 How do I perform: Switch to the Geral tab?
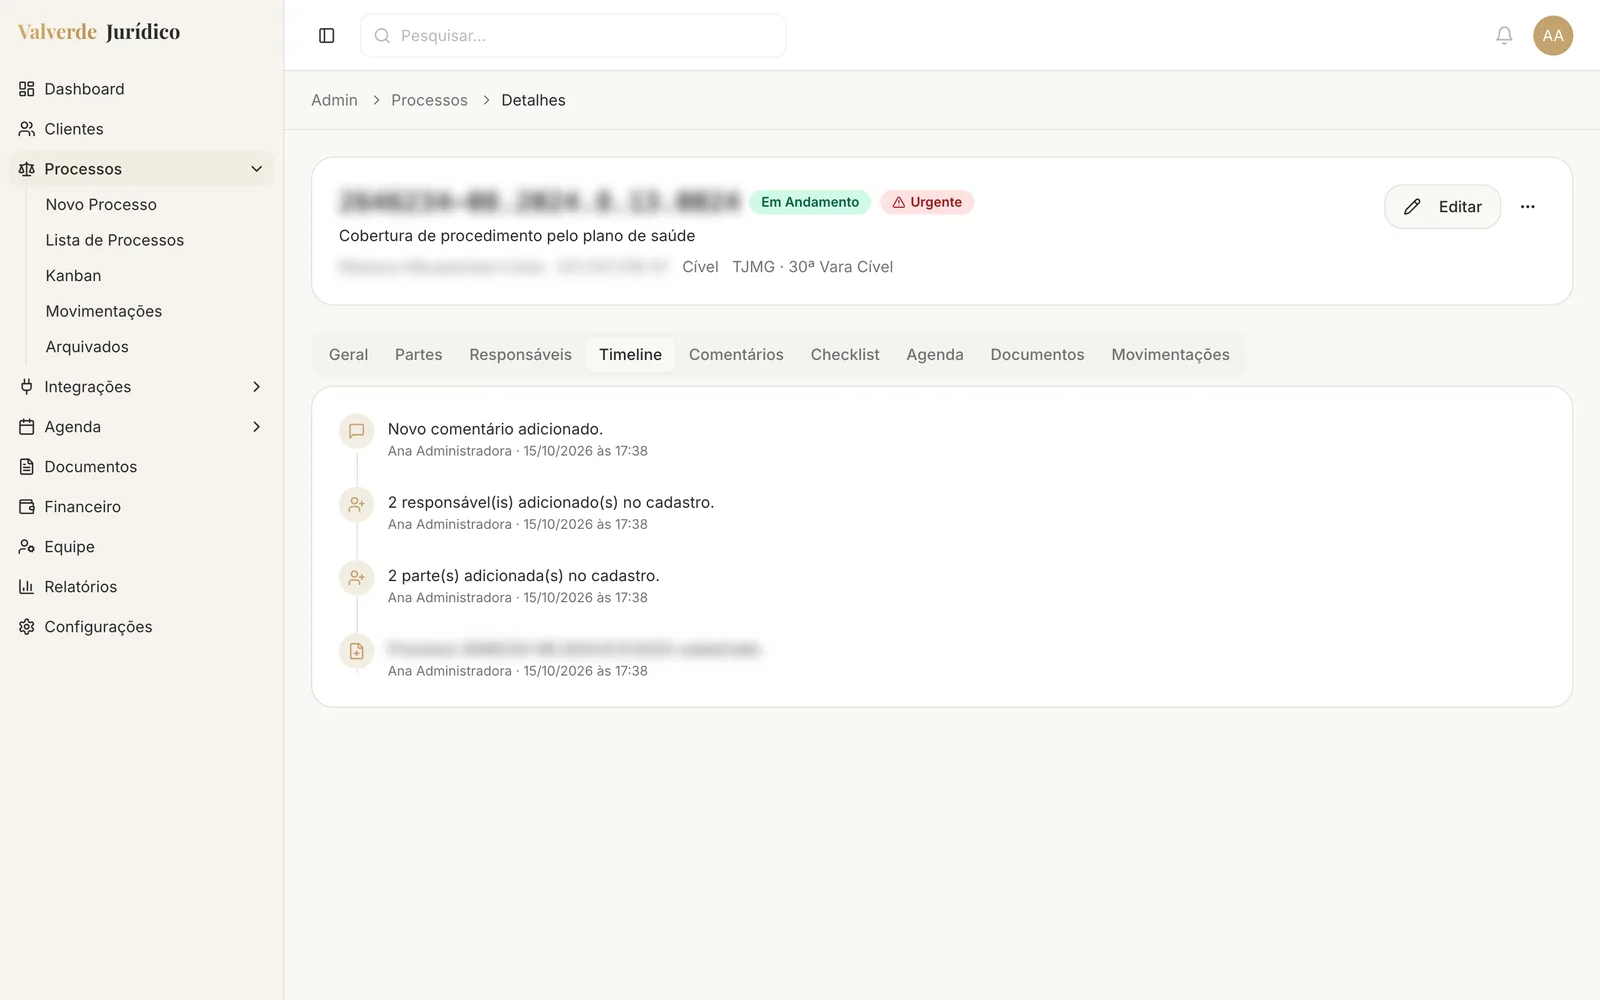348,355
